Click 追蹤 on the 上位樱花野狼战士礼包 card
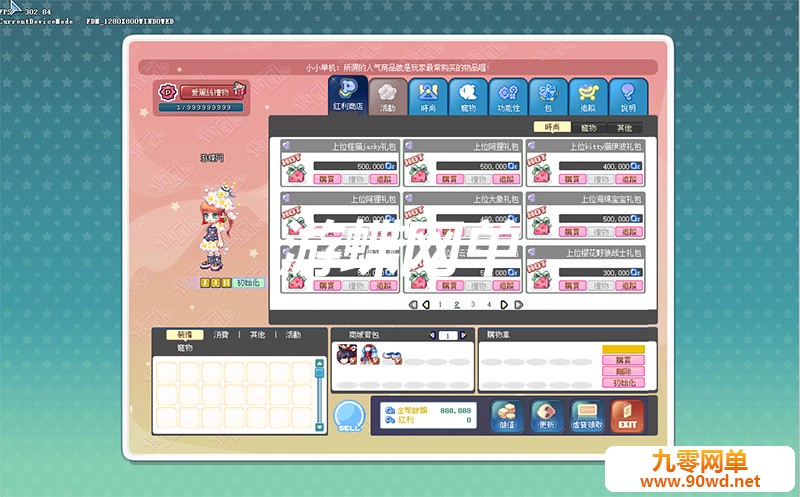The height and width of the screenshot is (497, 800). click(629, 286)
